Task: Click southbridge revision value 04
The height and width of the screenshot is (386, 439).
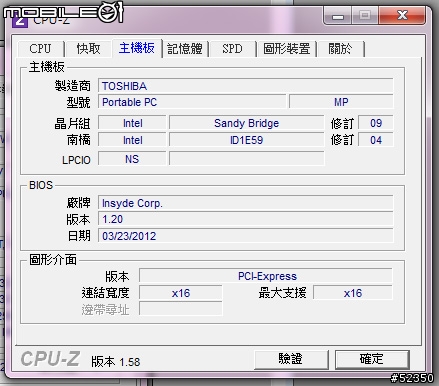Action: click(x=376, y=140)
